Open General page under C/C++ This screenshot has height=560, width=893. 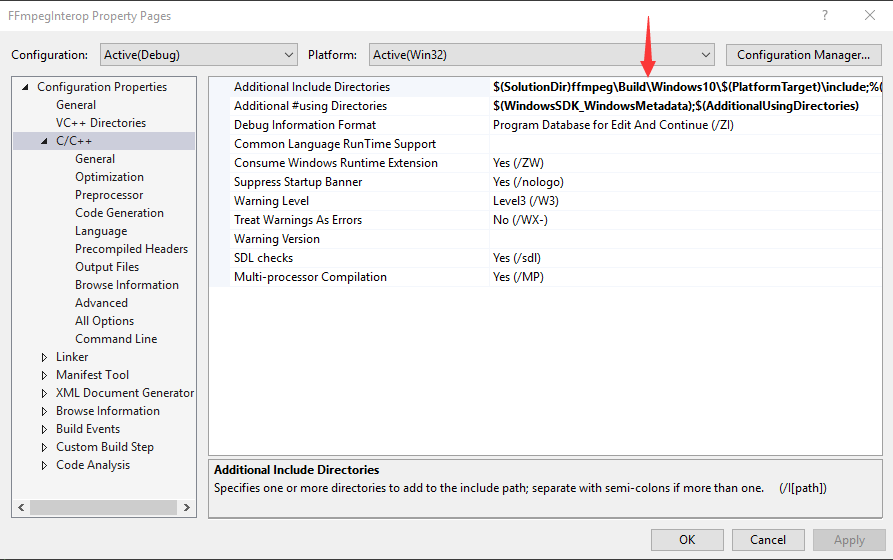pos(95,159)
